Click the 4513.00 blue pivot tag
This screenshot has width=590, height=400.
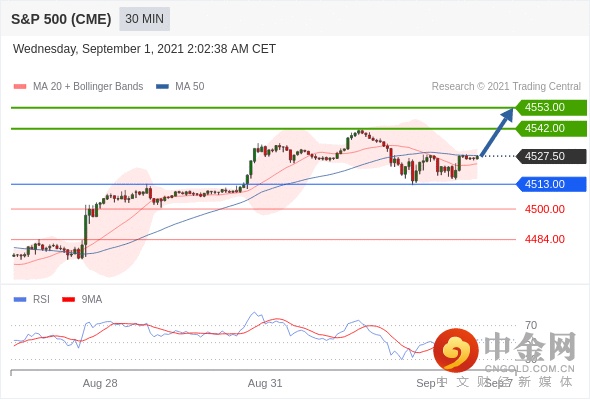pyautogui.click(x=551, y=184)
